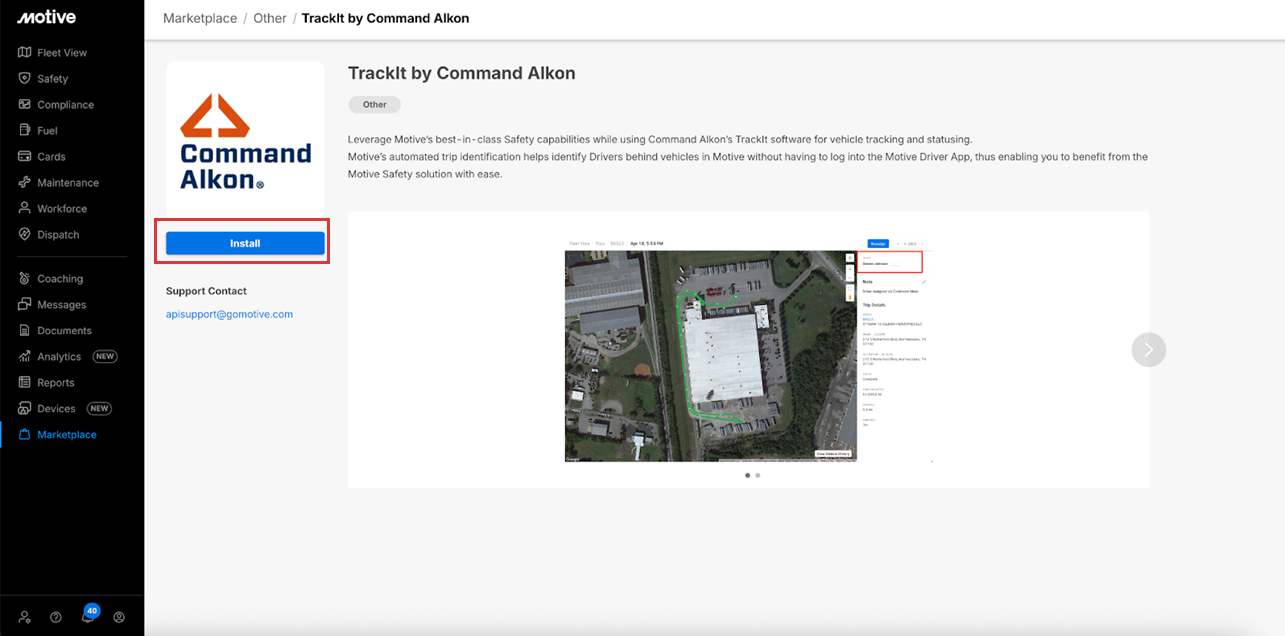
Task: Go back to Marketplace breadcrumb
Action: (200, 18)
